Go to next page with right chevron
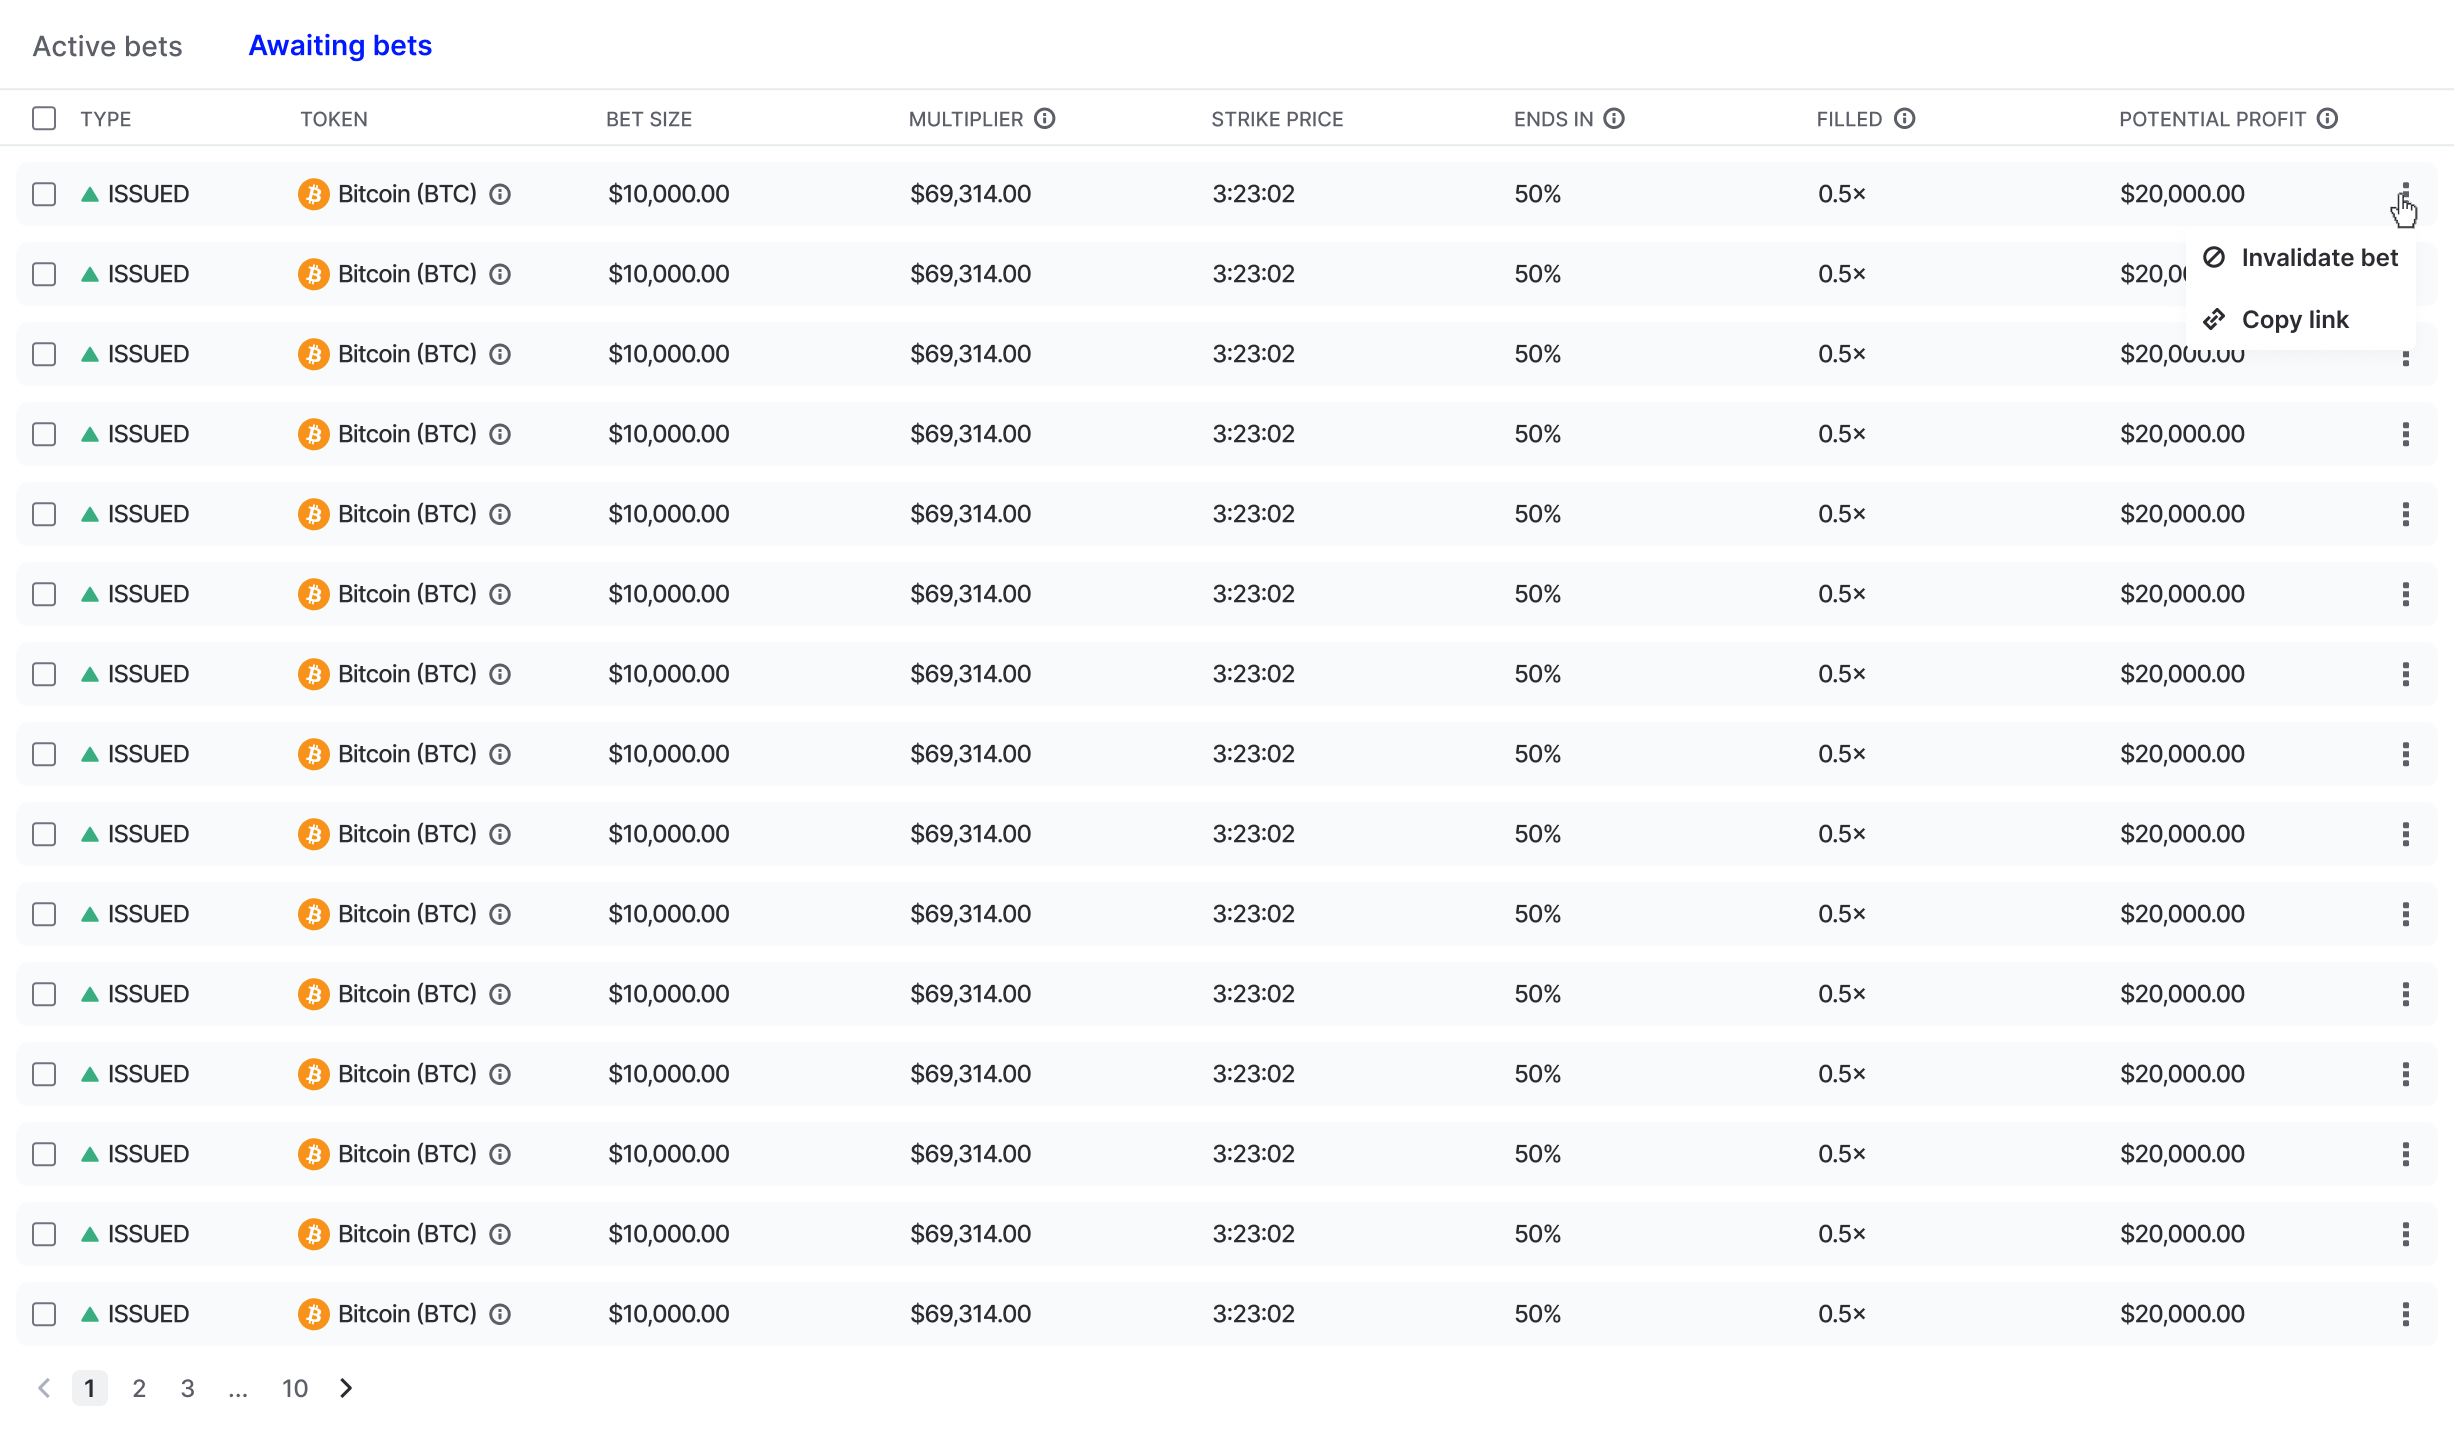 click(x=346, y=1388)
